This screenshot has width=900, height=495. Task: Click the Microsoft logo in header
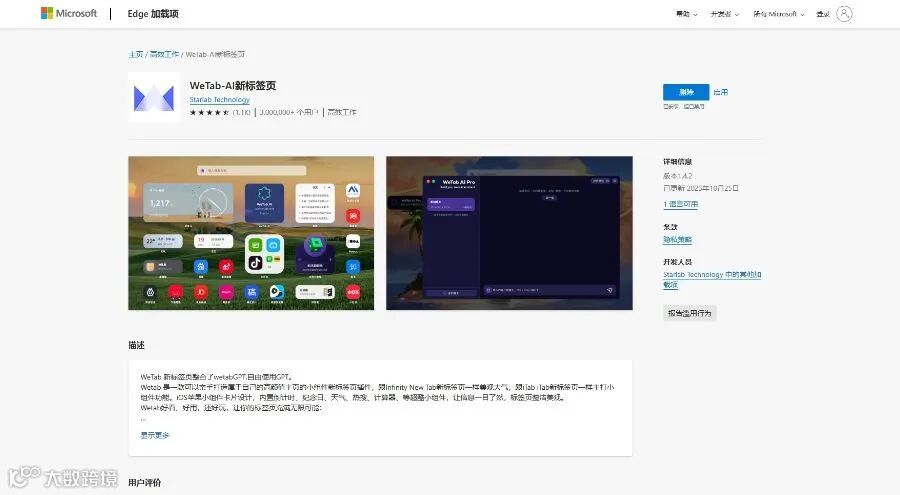click(x=69, y=13)
